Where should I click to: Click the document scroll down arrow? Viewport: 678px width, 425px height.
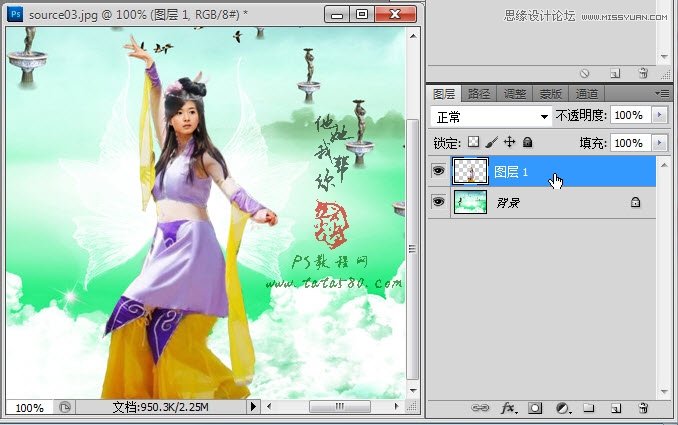[413, 390]
